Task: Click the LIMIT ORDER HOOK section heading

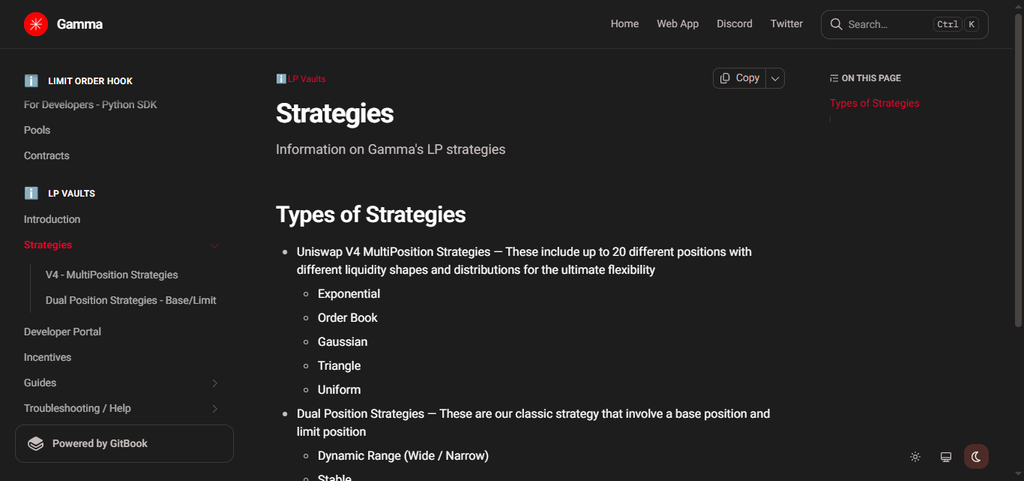Action: [90, 82]
